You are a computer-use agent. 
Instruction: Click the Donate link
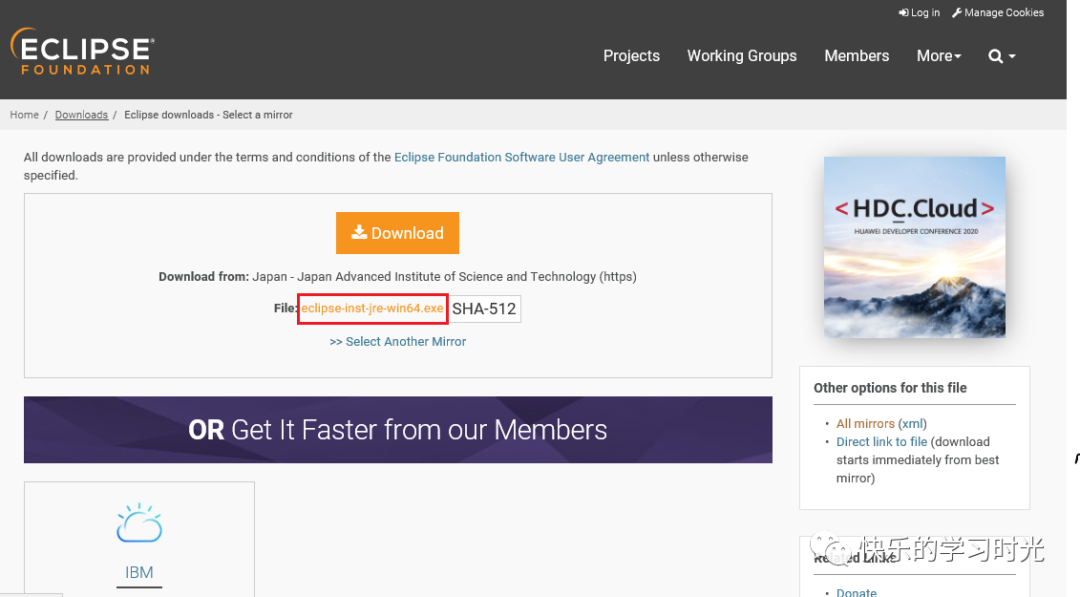coord(856,591)
